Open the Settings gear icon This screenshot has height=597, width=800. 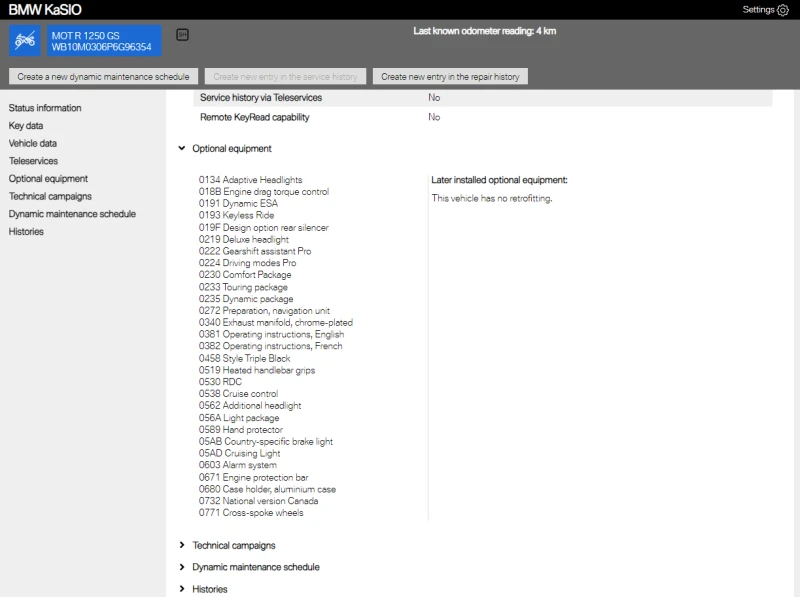coord(782,10)
